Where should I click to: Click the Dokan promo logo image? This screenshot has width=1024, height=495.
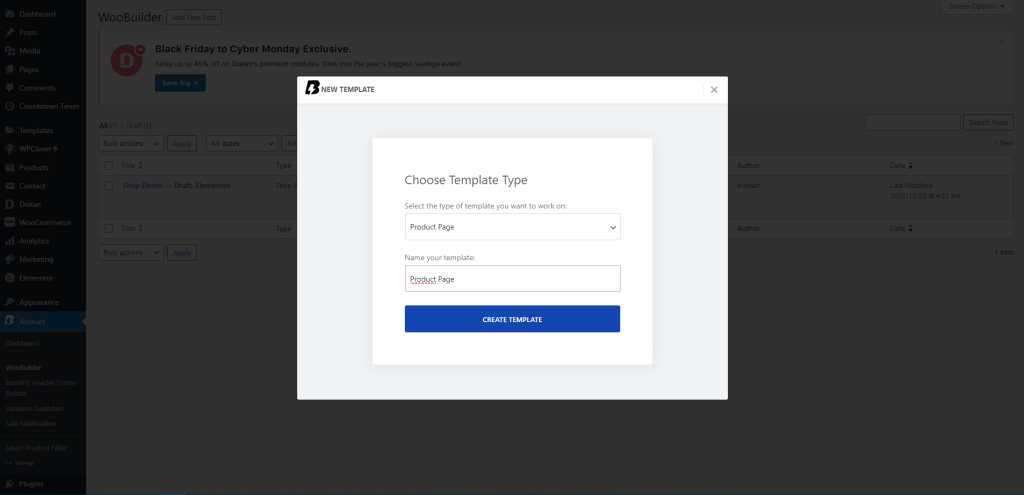tap(127, 60)
